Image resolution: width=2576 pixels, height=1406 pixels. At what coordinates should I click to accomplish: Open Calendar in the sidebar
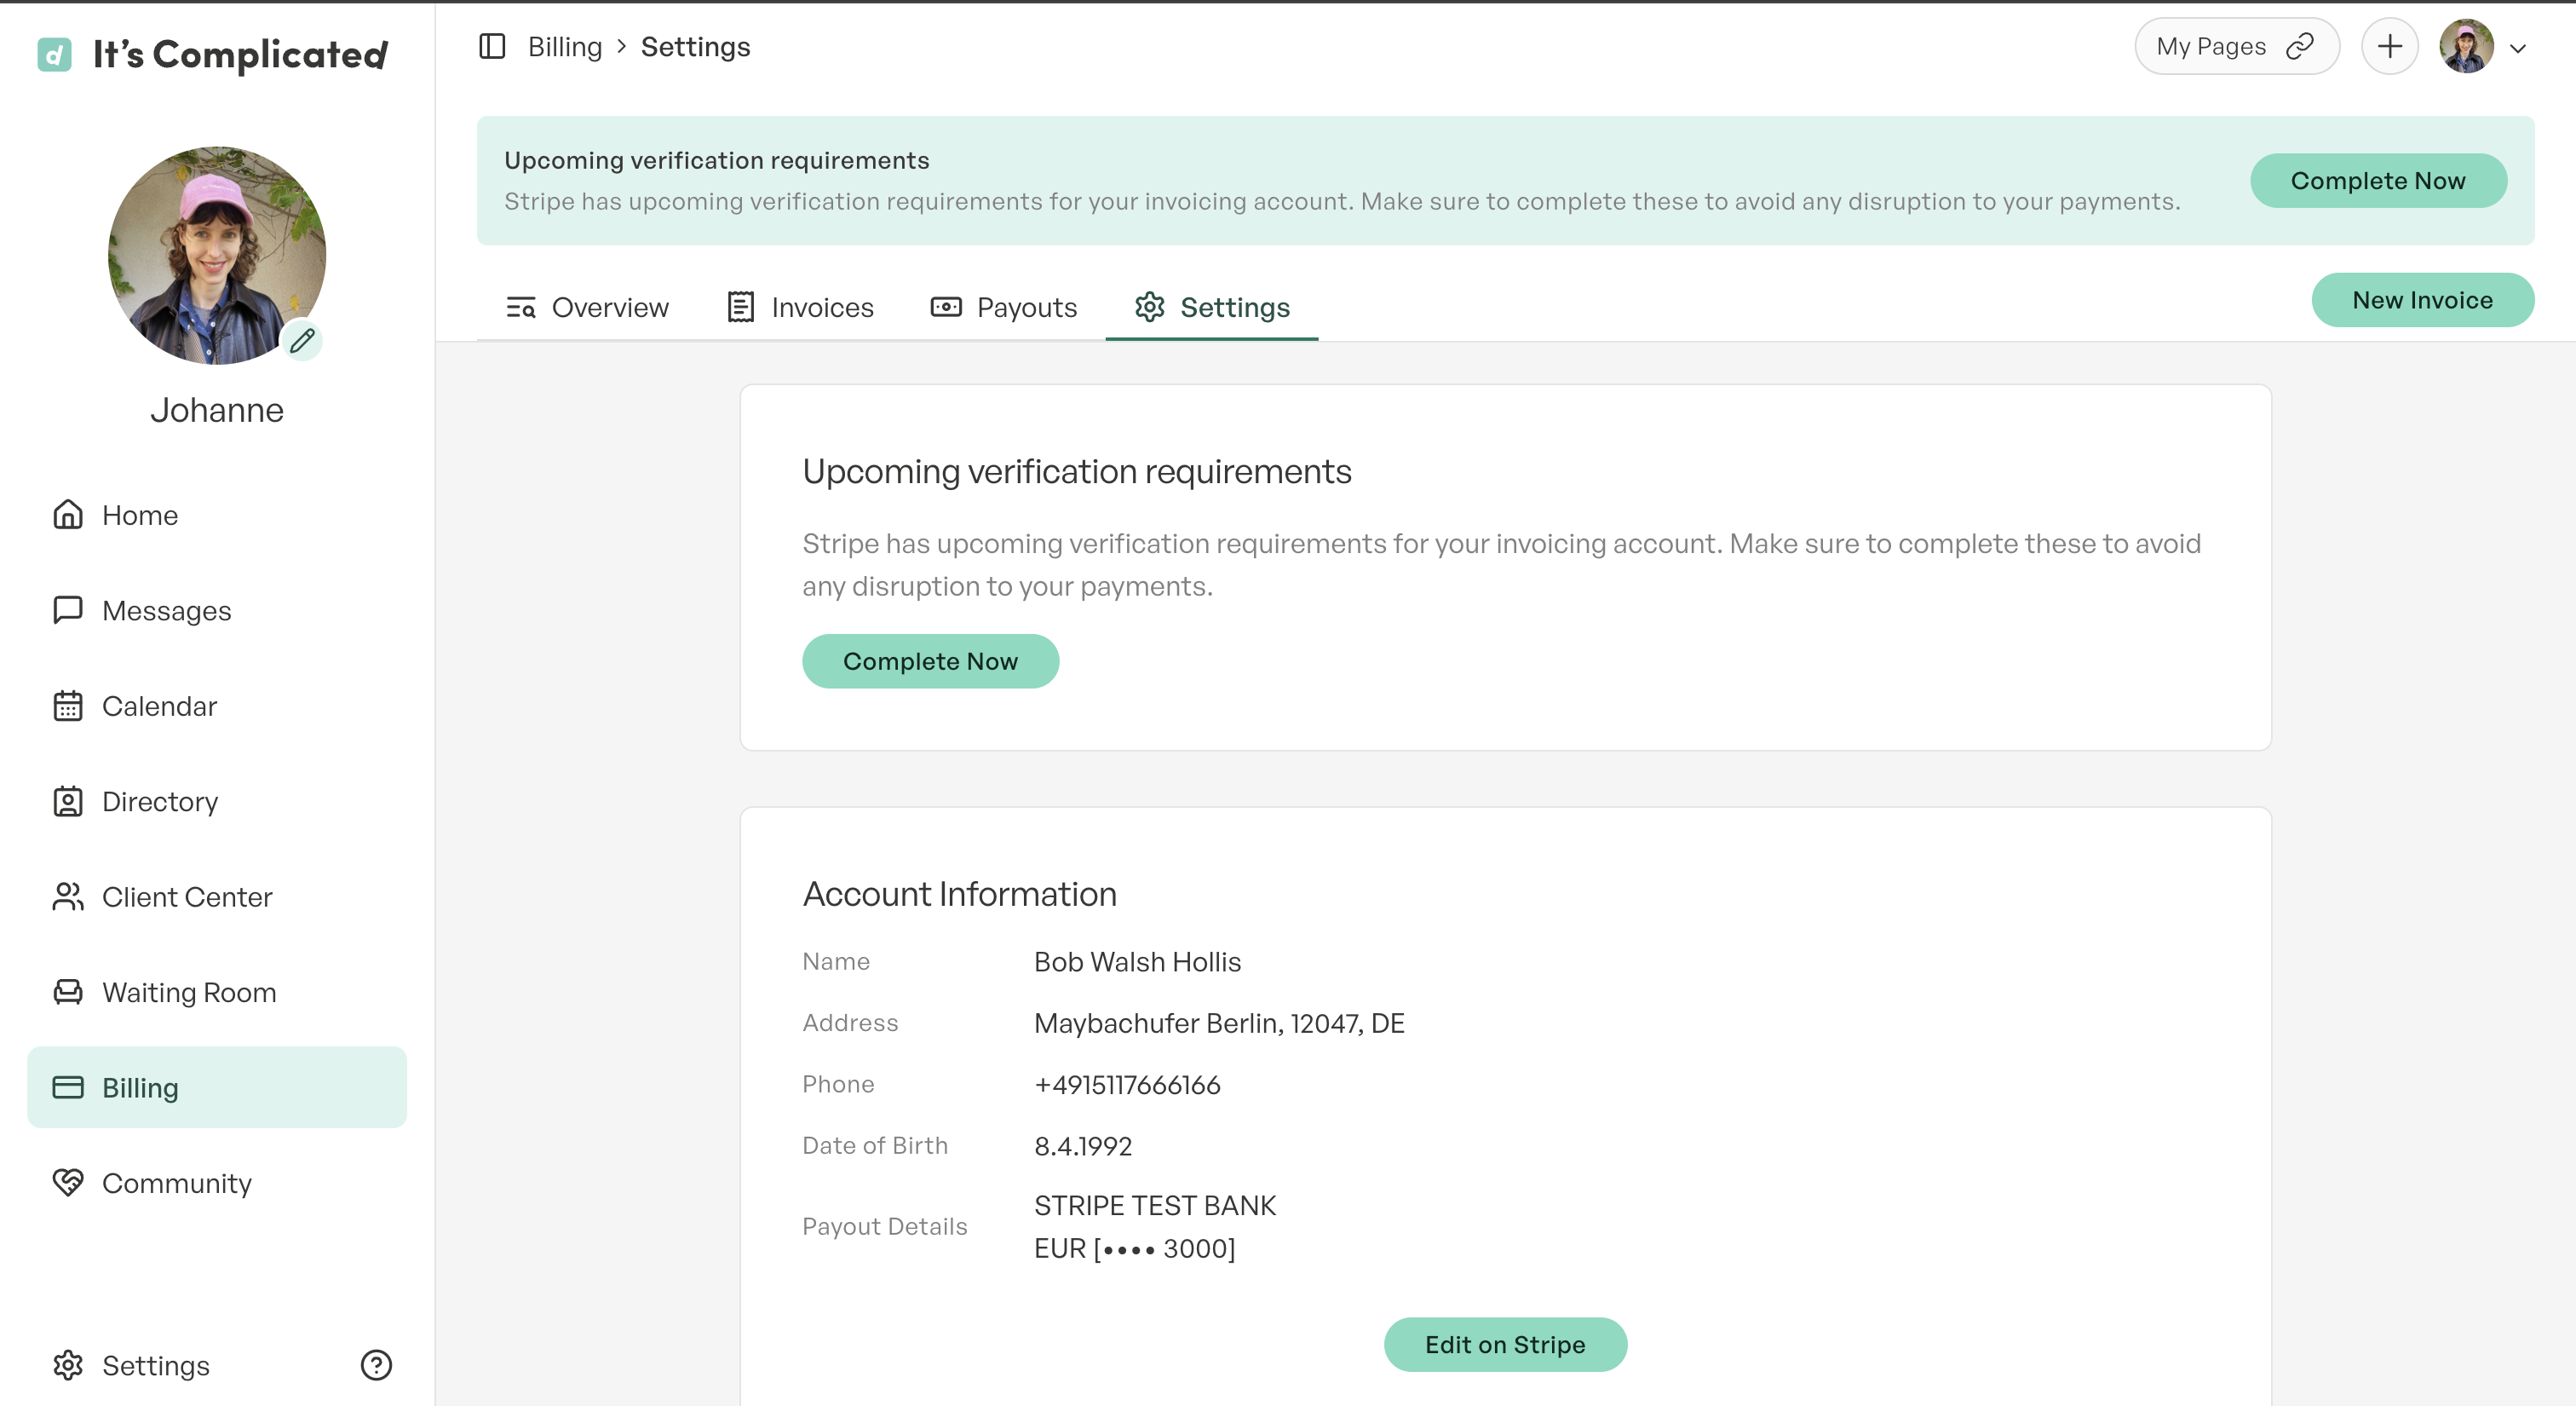click(159, 706)
